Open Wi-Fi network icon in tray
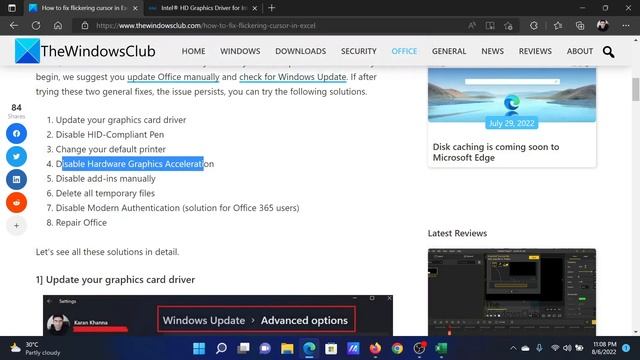Viewport: 640px width, 360px height. pyautogui.click(x=555, y=348)
